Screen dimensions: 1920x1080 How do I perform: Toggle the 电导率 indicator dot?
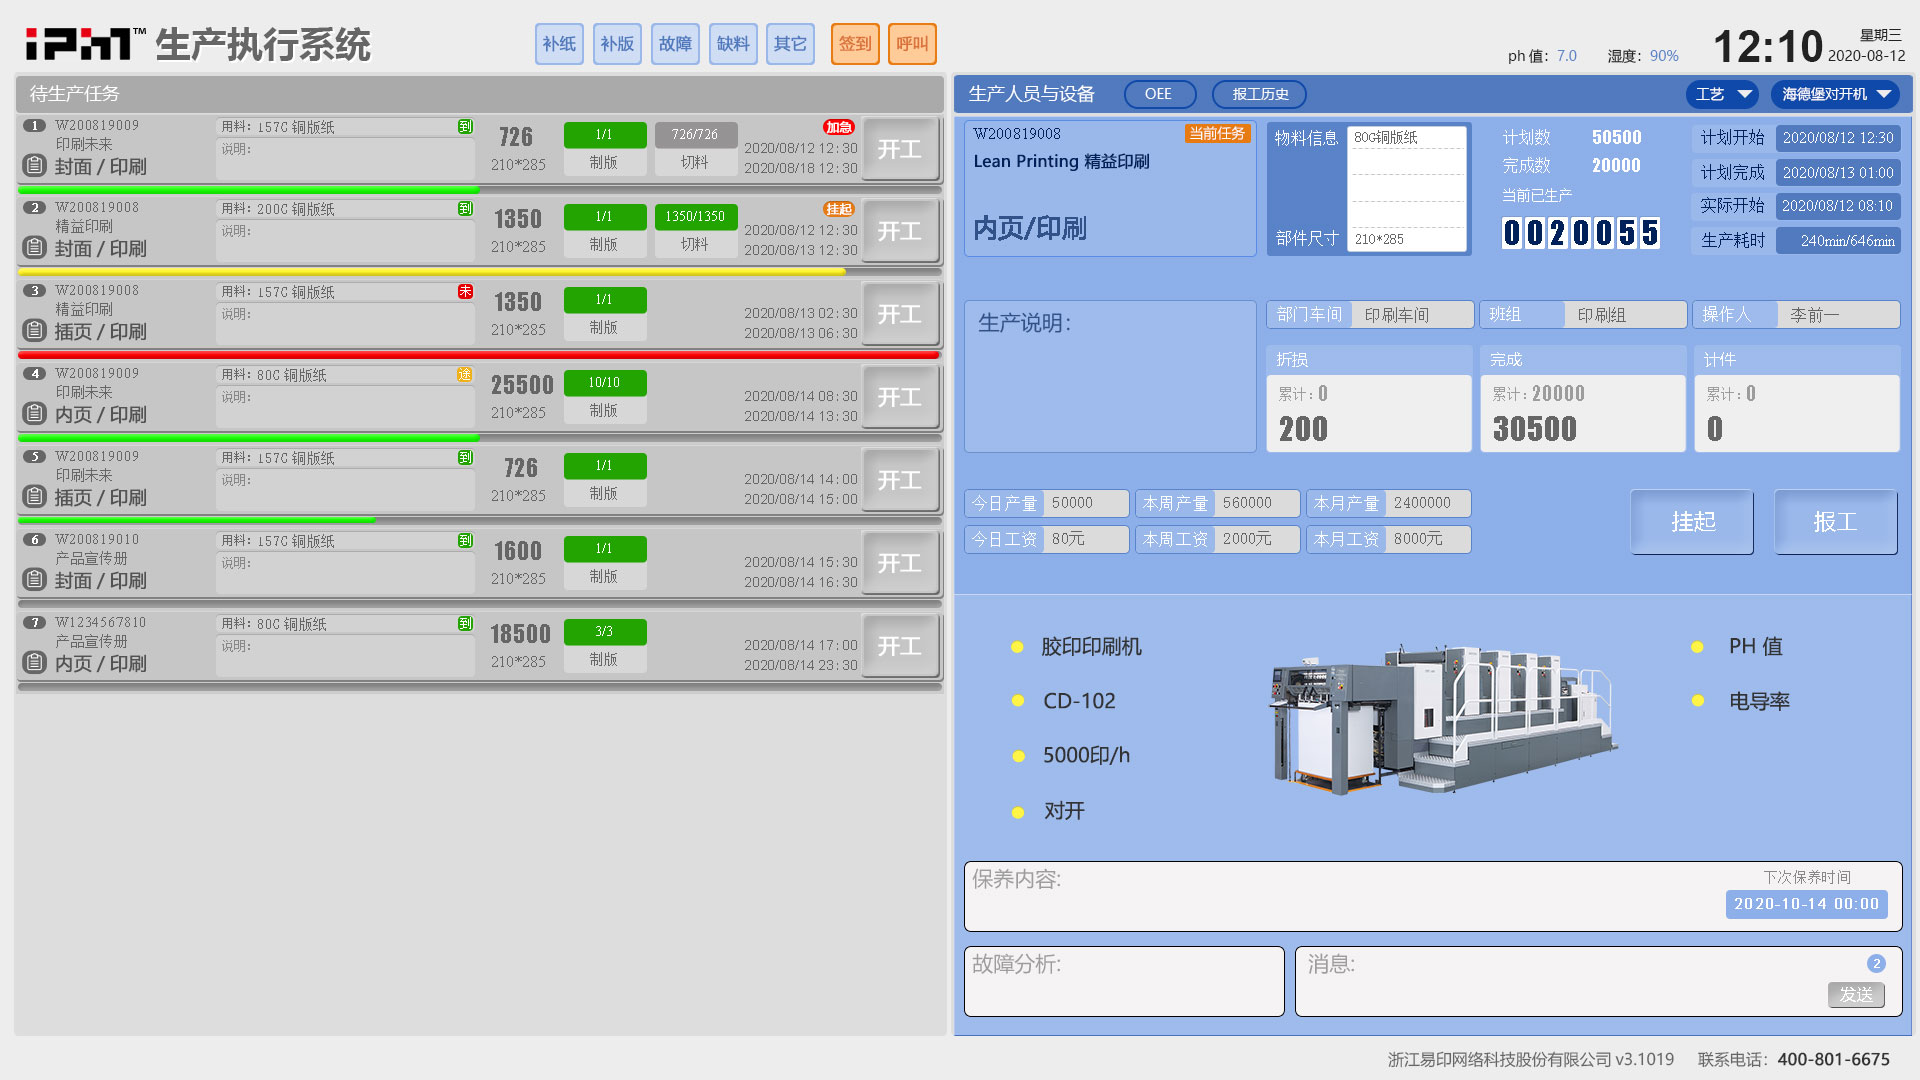pyautogui.click(x=1697, y=701)
